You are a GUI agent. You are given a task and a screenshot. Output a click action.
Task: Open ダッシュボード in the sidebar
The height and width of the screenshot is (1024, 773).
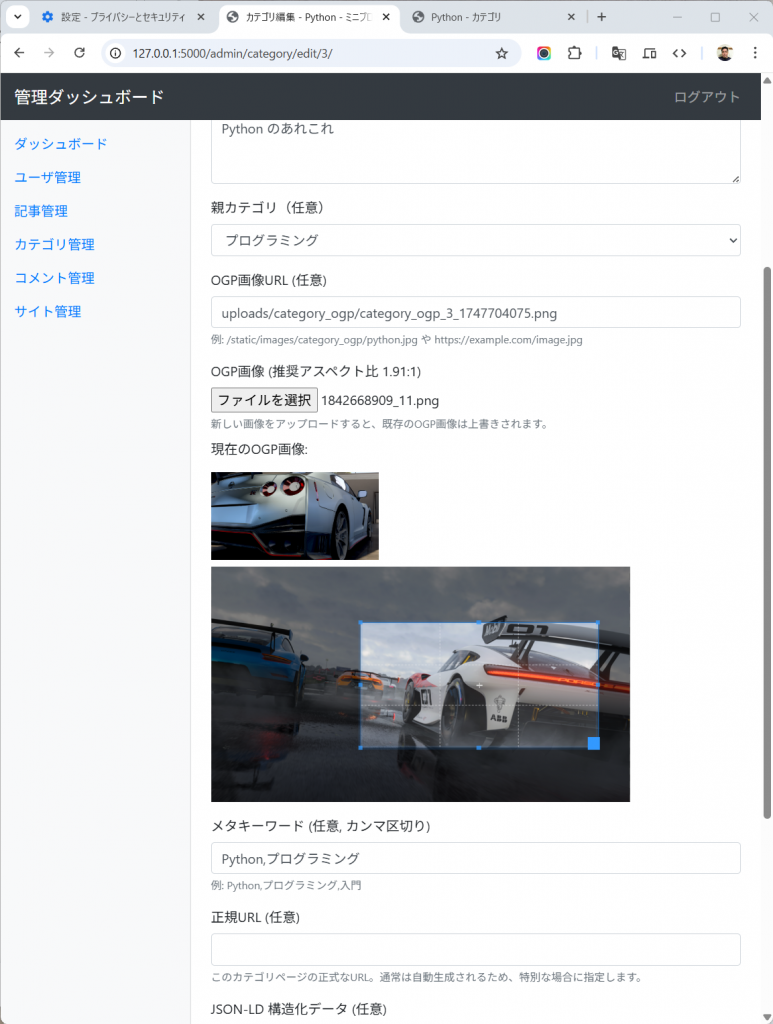(61, 144)
